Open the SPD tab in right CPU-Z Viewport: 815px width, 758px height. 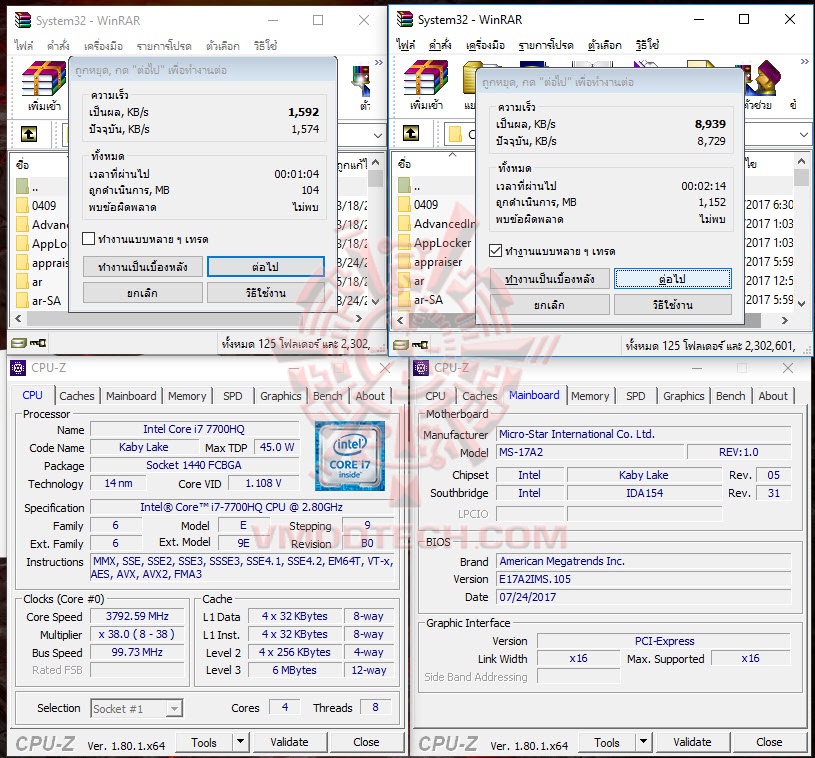tap(635, 396)
